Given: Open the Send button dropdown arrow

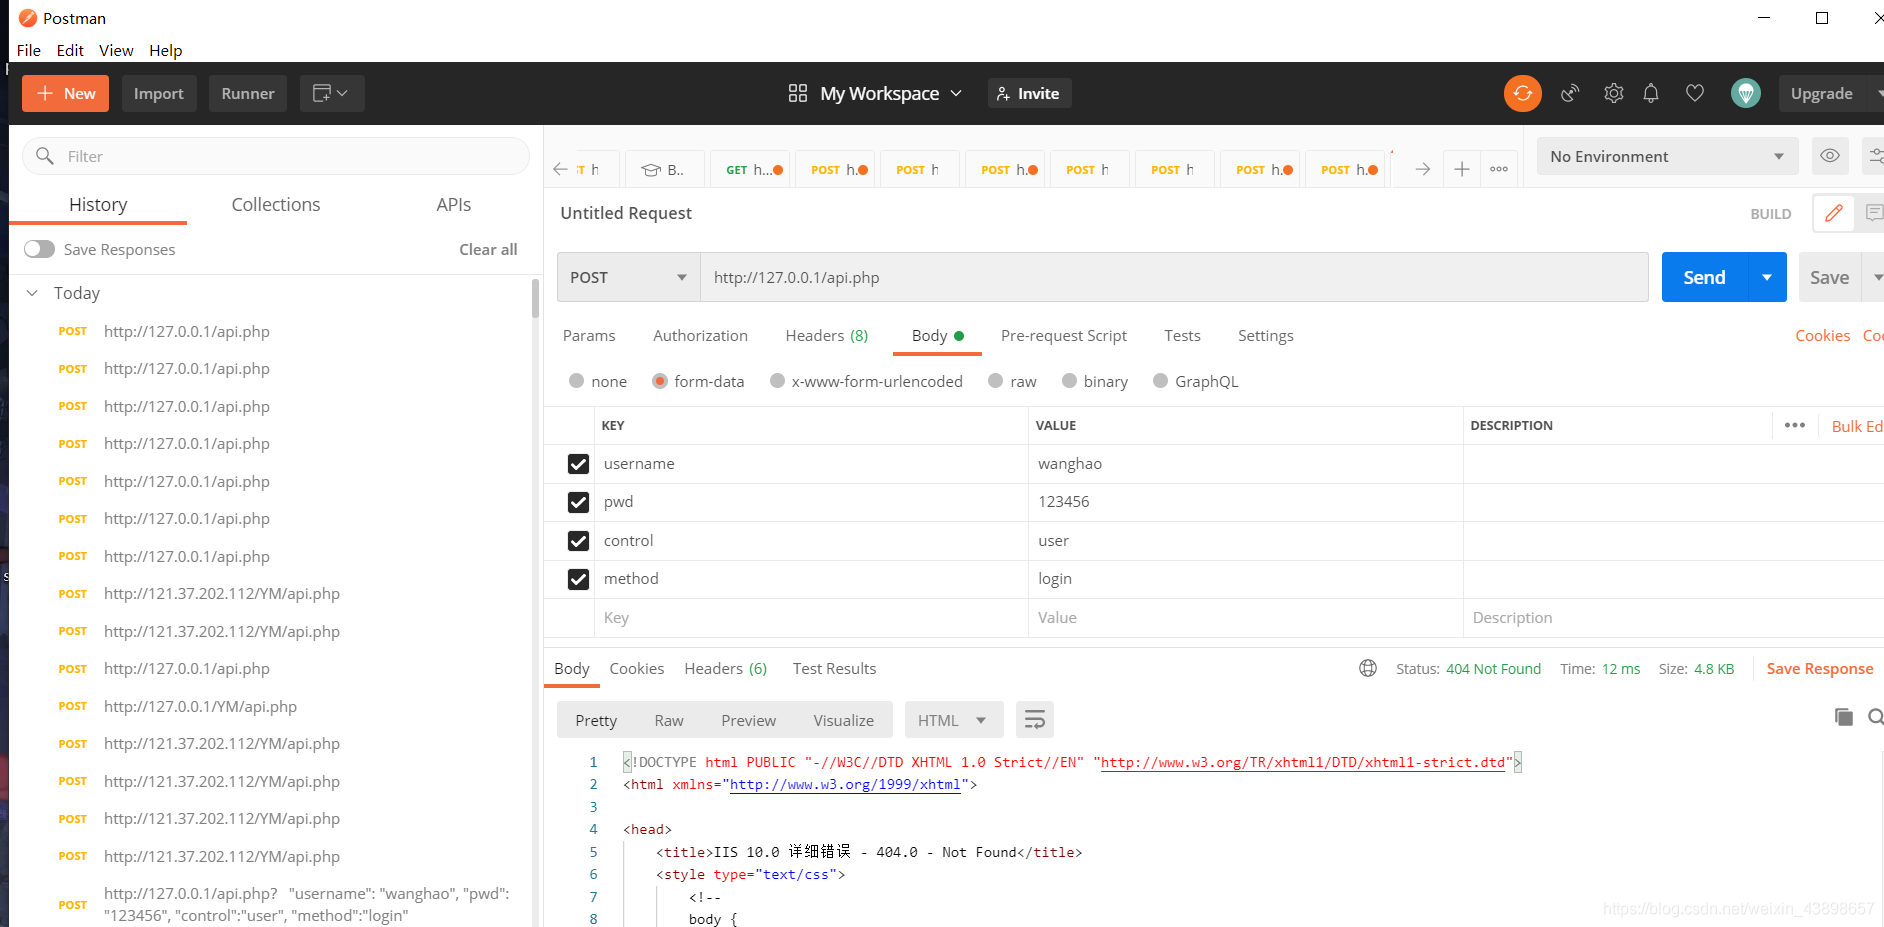Looking at the screenshot, I should tap(1767, 277).
